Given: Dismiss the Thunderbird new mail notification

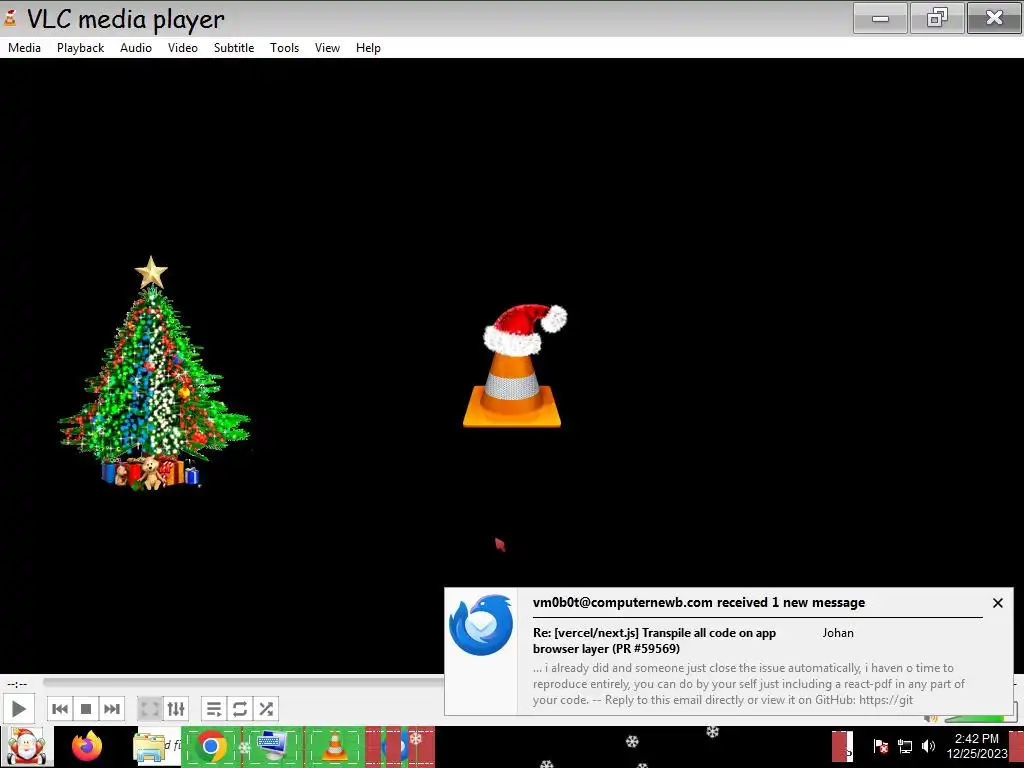Looking at the screenshot, I should tap(997, 603).
